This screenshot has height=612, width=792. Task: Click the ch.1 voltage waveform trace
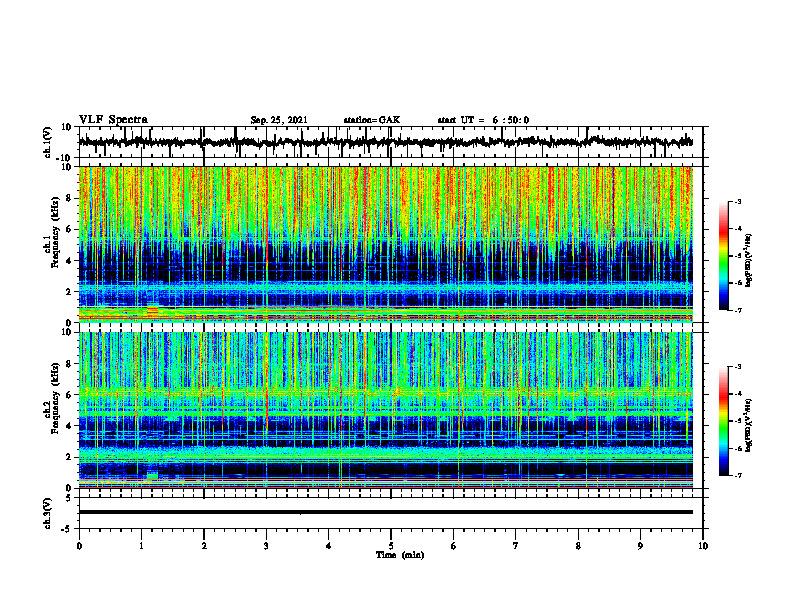[385, 142]
